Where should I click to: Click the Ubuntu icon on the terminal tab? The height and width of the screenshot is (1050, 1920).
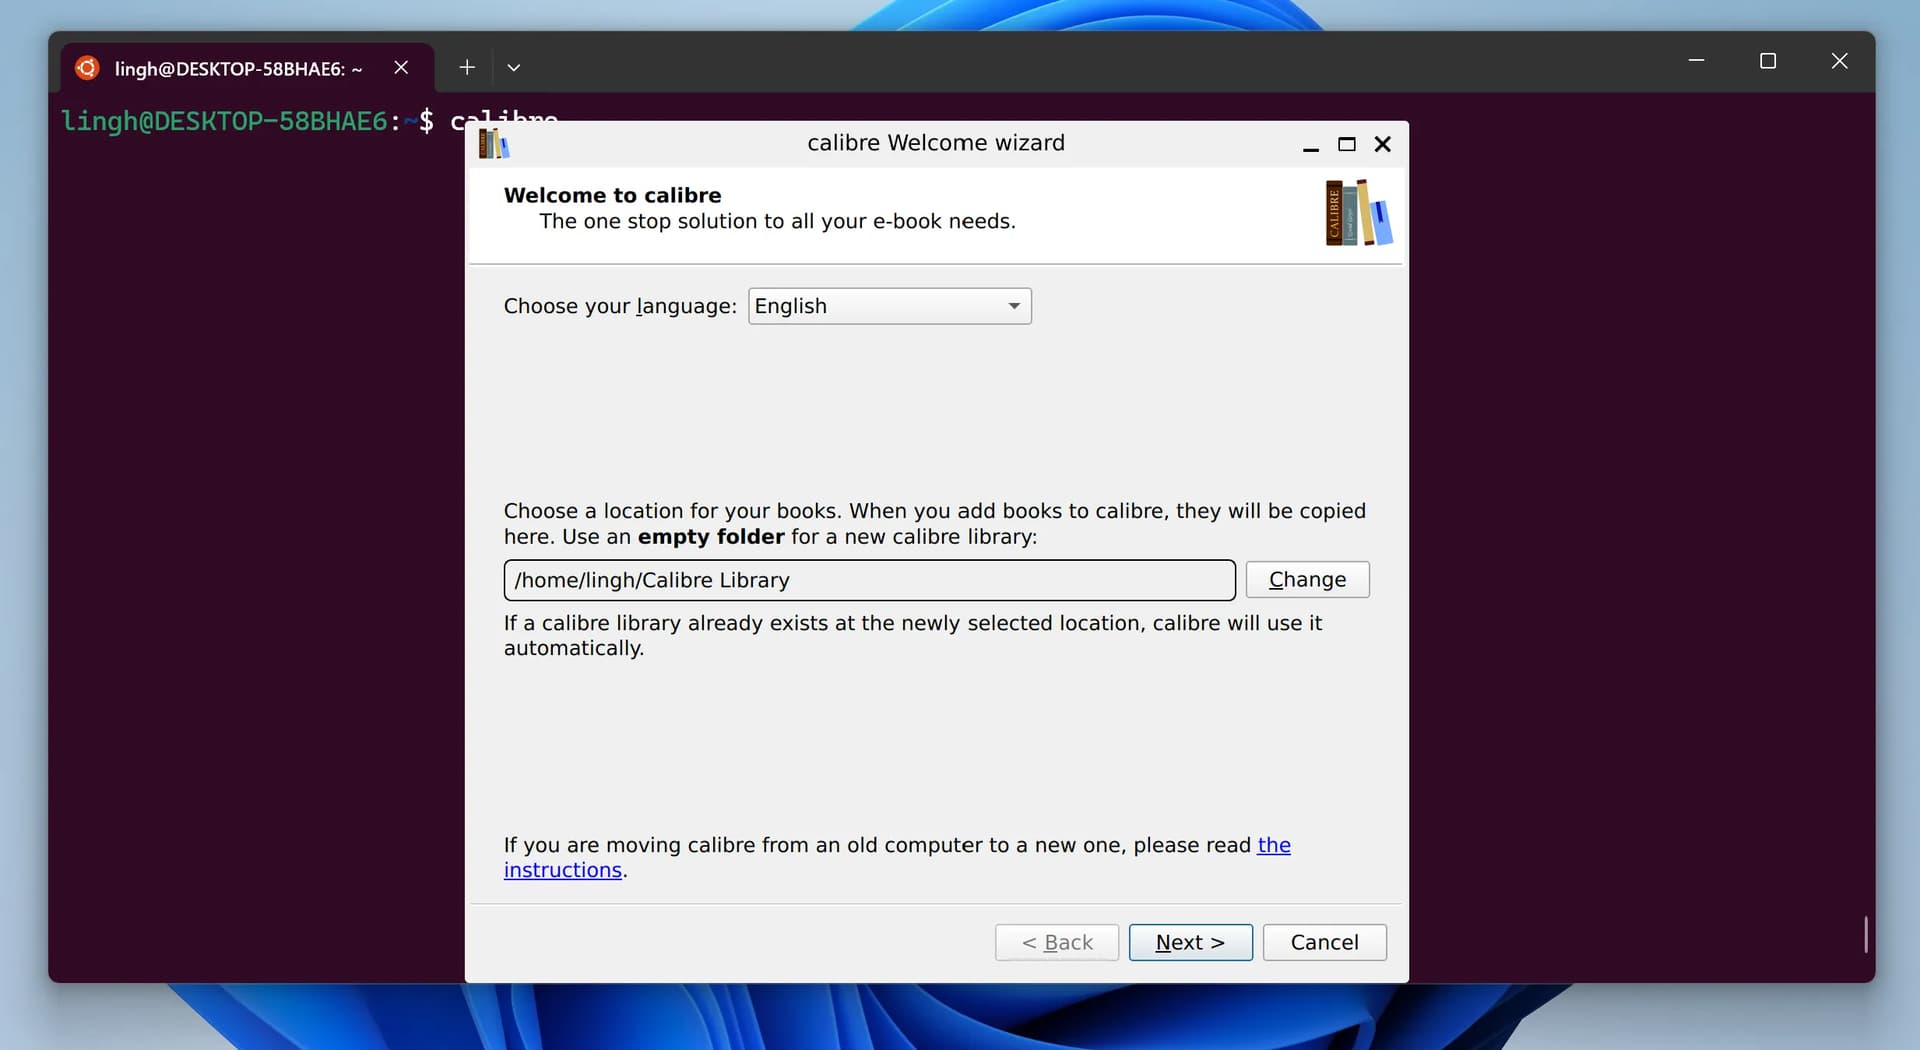(88, 68)
